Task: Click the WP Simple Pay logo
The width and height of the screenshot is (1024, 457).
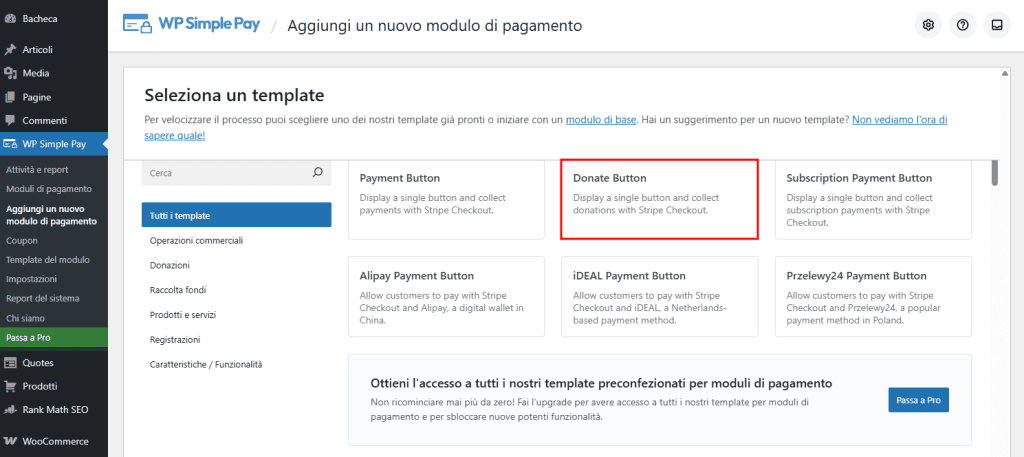Action: point(192,25)
